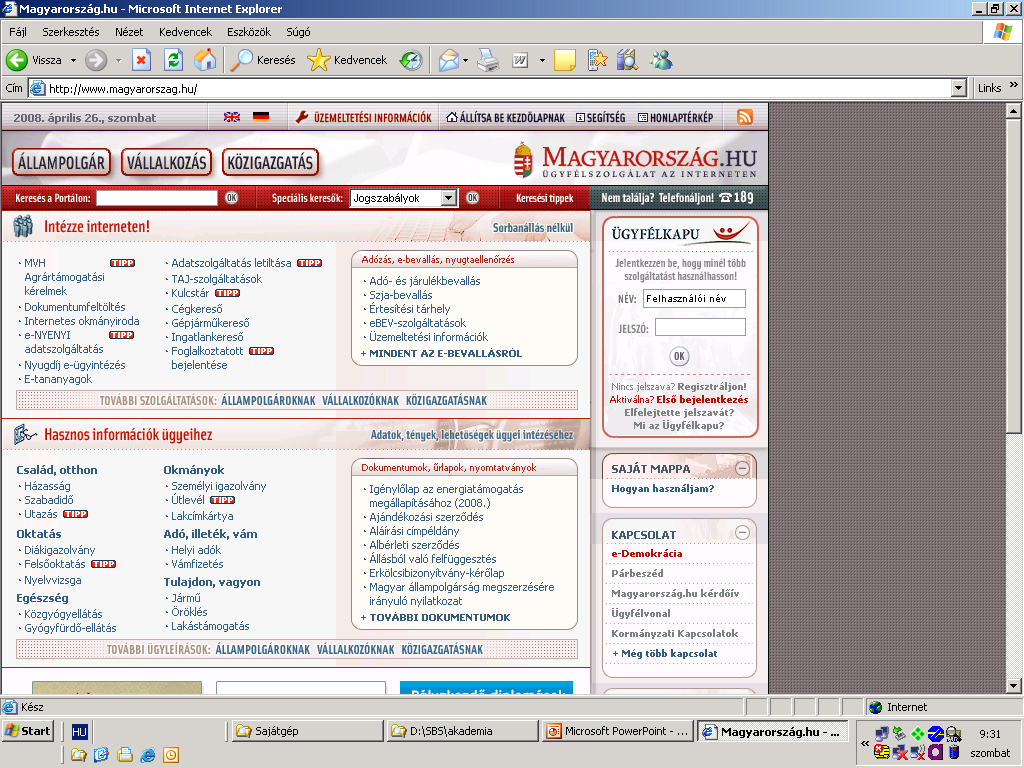Open Keresés search in the toolbar
The height and width of the screenshot is (768, 1024).
(x=263, y=60)
